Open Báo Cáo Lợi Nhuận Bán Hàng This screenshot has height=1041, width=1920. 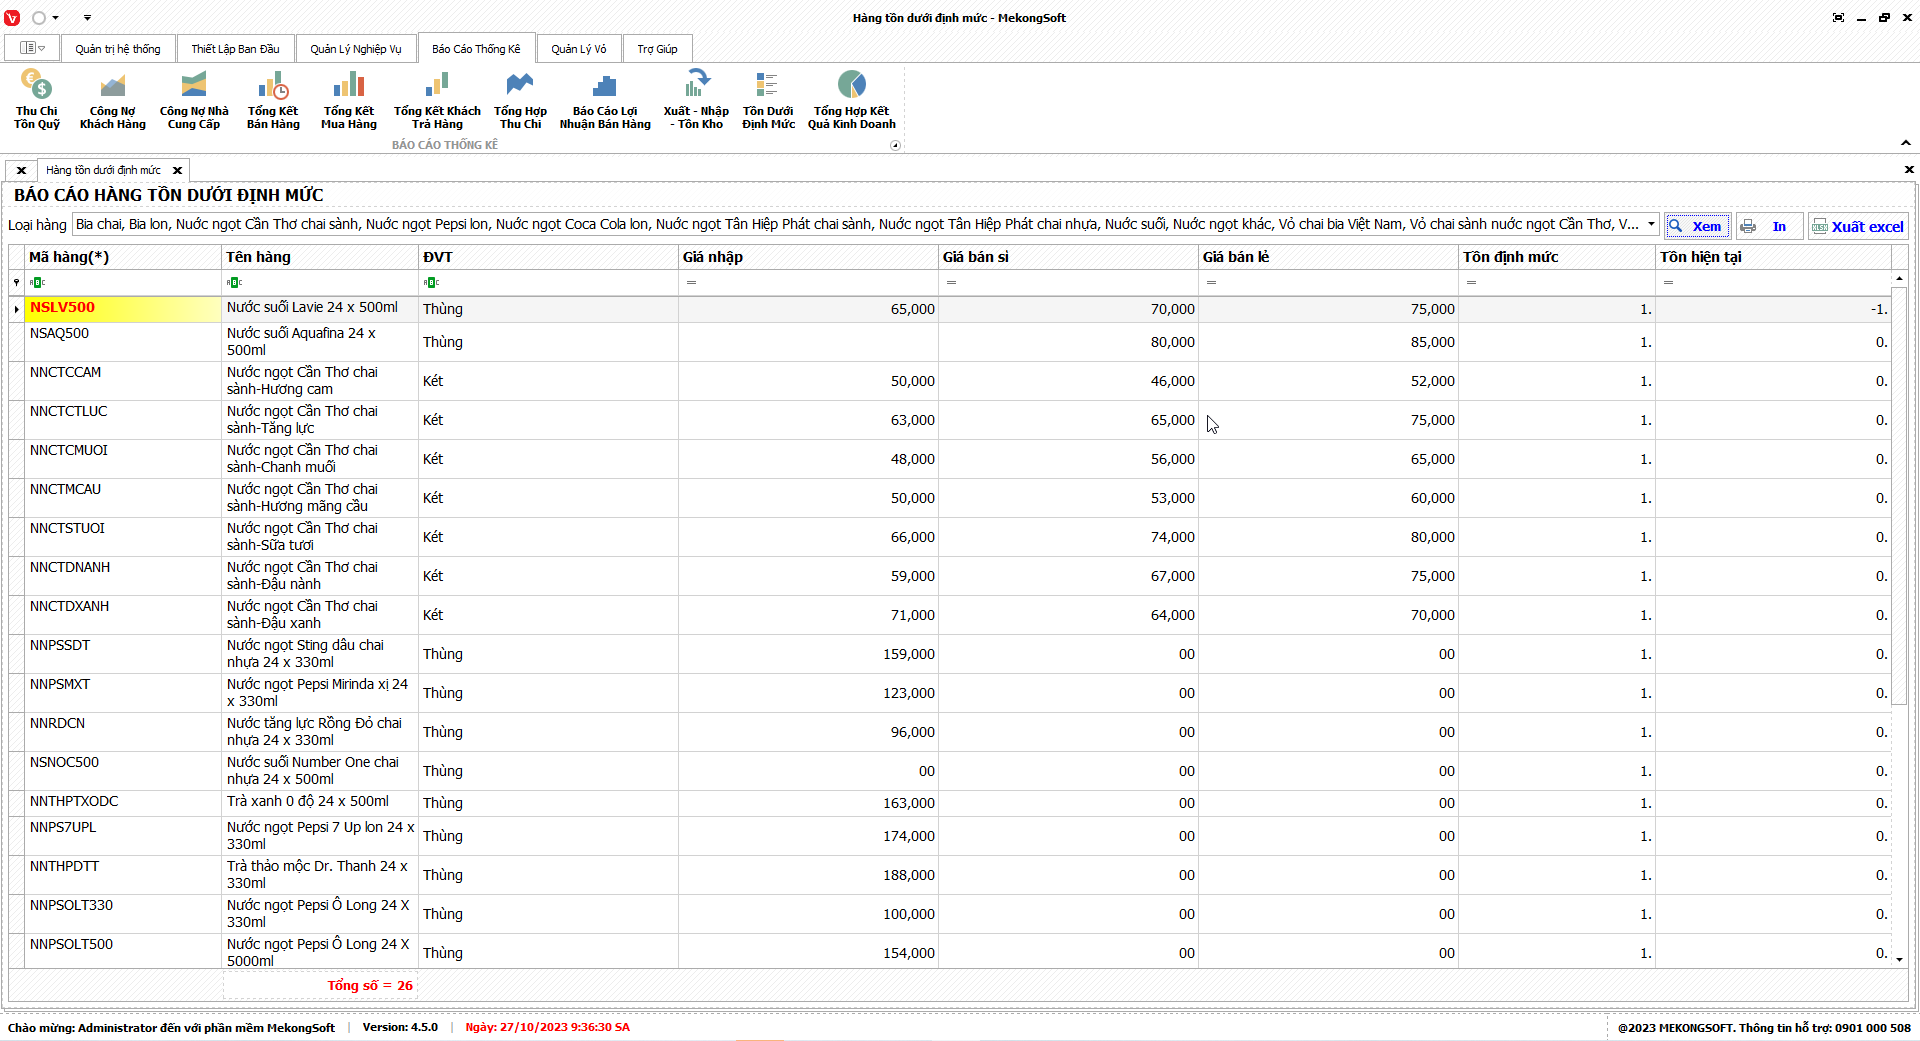604,99
